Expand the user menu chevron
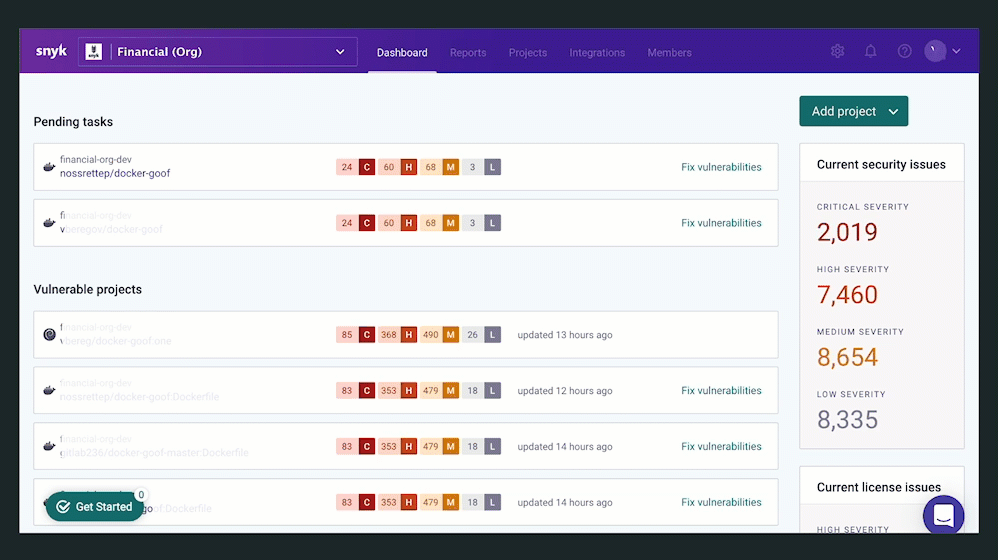The height and width of the screenshot is (560, 998). pyautogui.click(x=957, y=51)
